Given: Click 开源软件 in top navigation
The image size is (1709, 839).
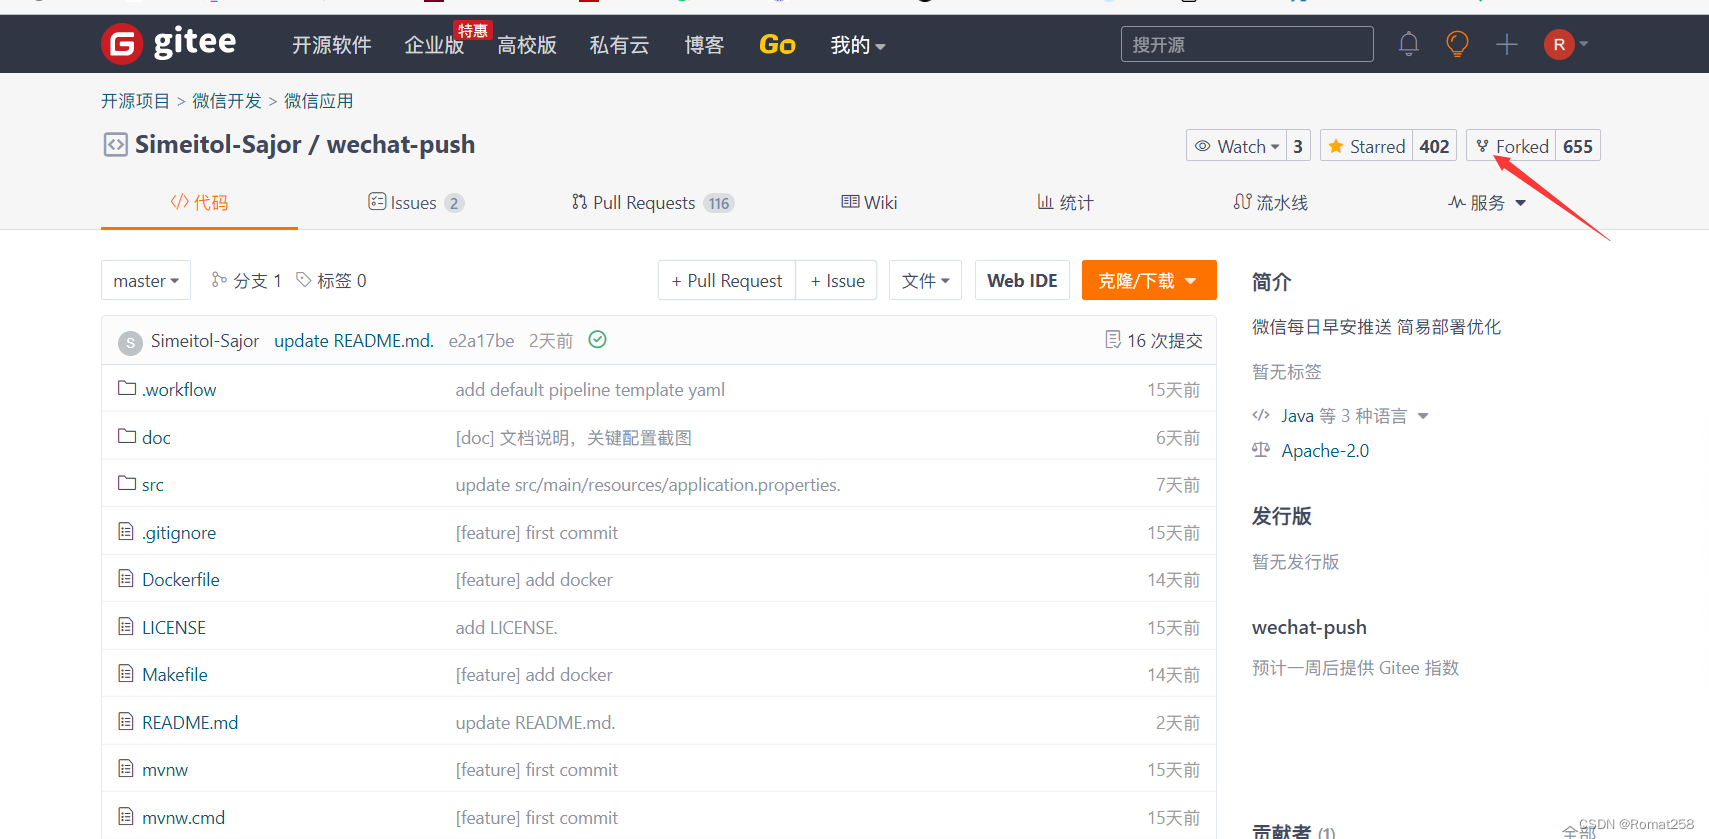Looking at the screenshot, I should tap(331, 45).
